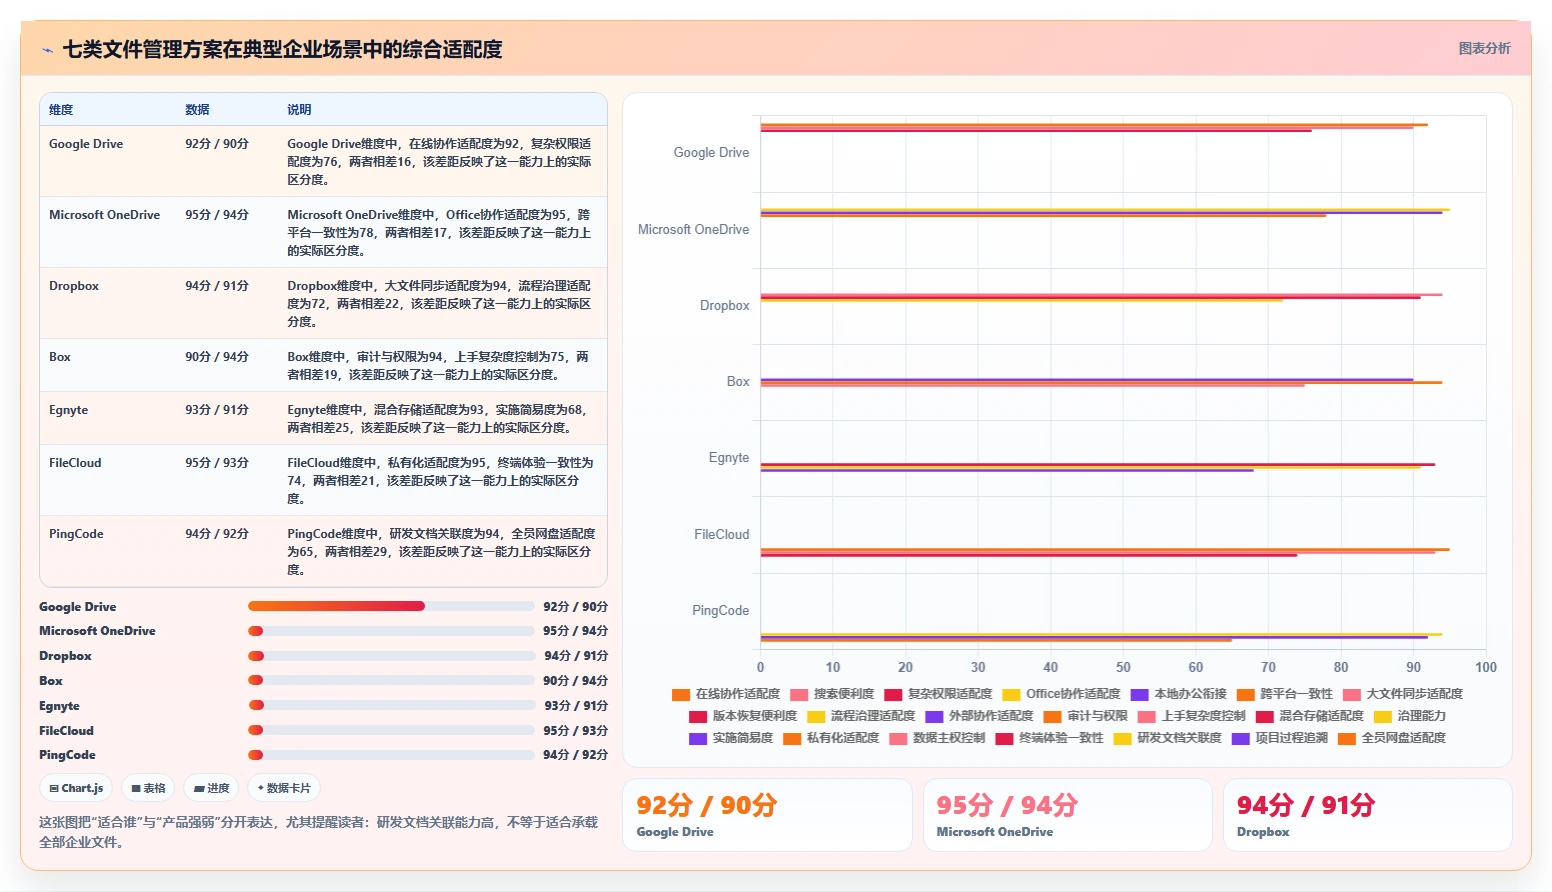Toggle 本地办公衔接 legend item
The width and height of the screenshot is (1552, 892).
1178,694
